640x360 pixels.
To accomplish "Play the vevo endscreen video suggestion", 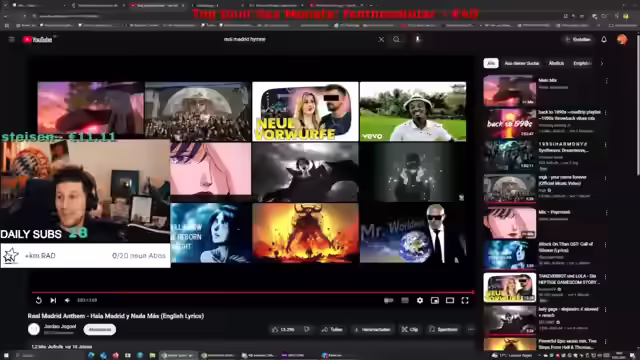I will pos(413,111).
